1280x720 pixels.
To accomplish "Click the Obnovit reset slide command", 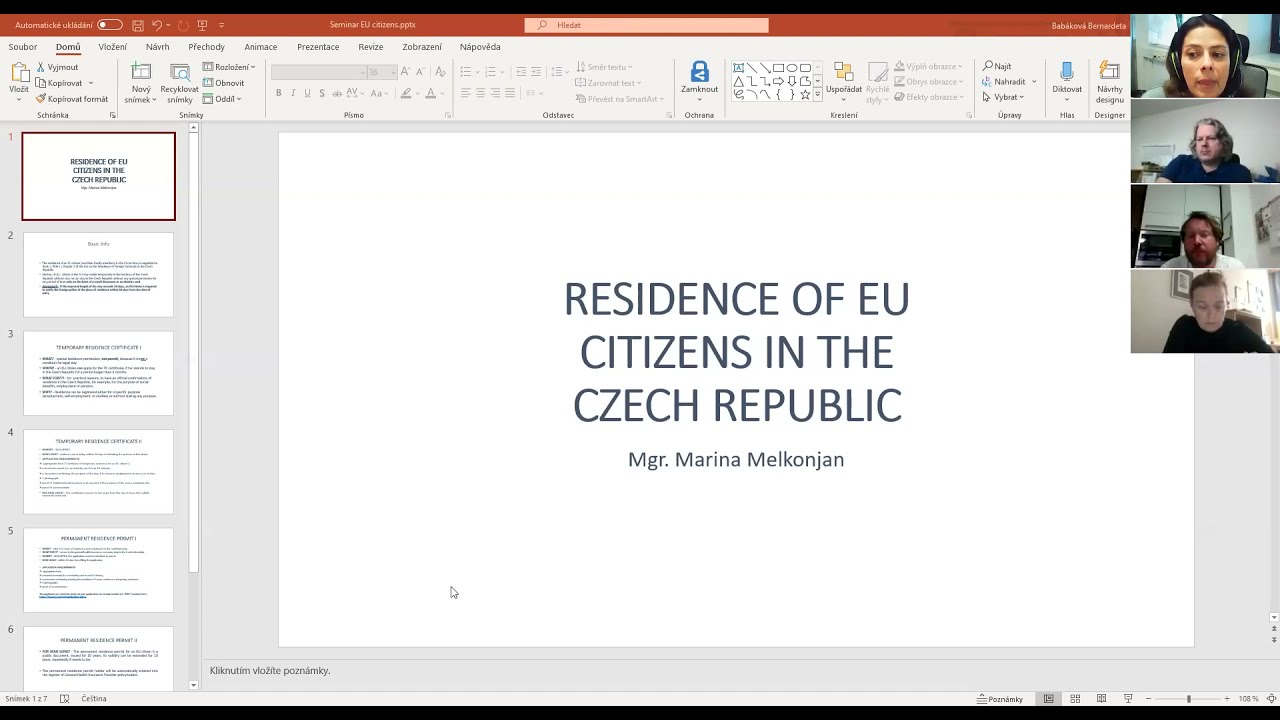I will 224,83.
